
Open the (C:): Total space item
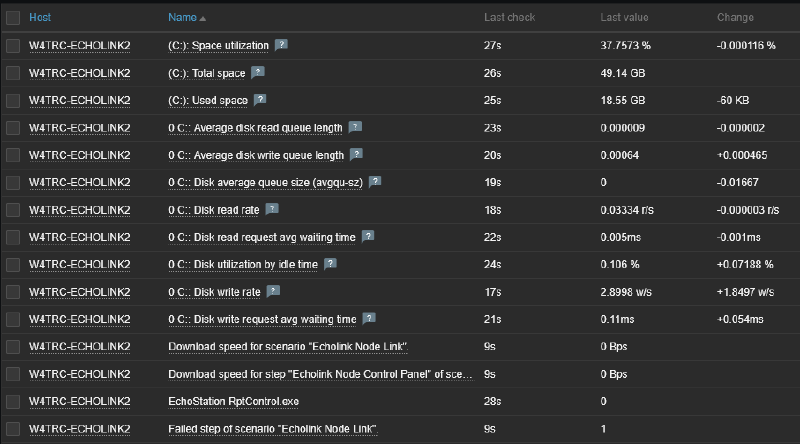coord(207,73)
